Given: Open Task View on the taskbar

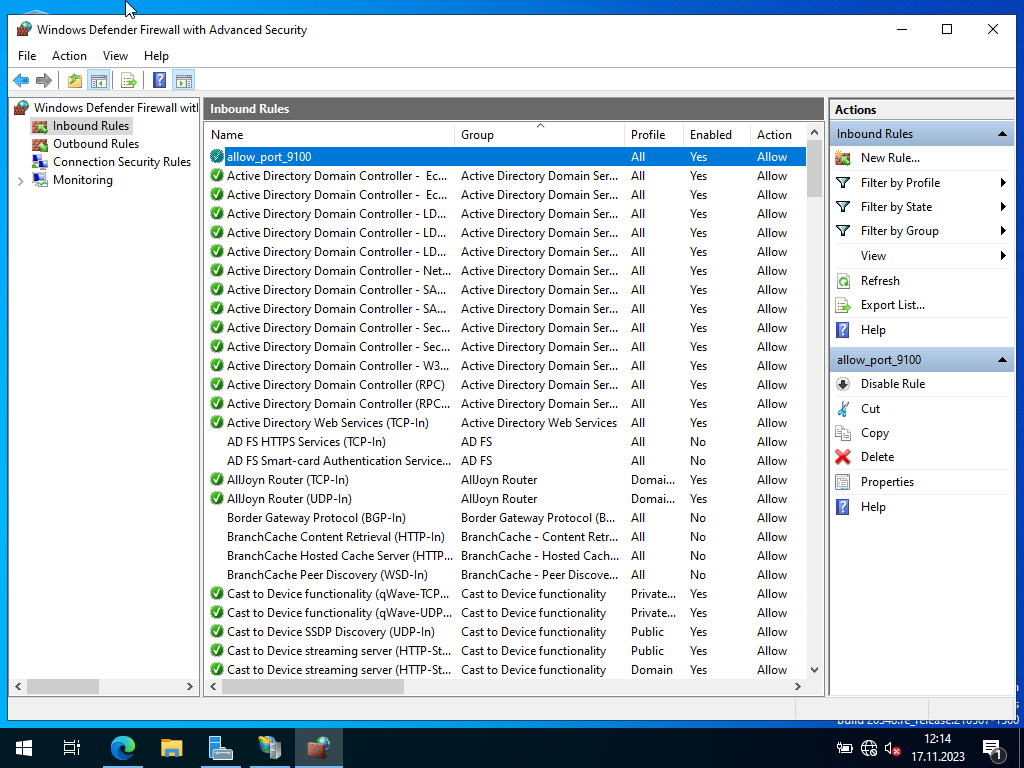Looking at the screenshot, I should pos(71,748).
